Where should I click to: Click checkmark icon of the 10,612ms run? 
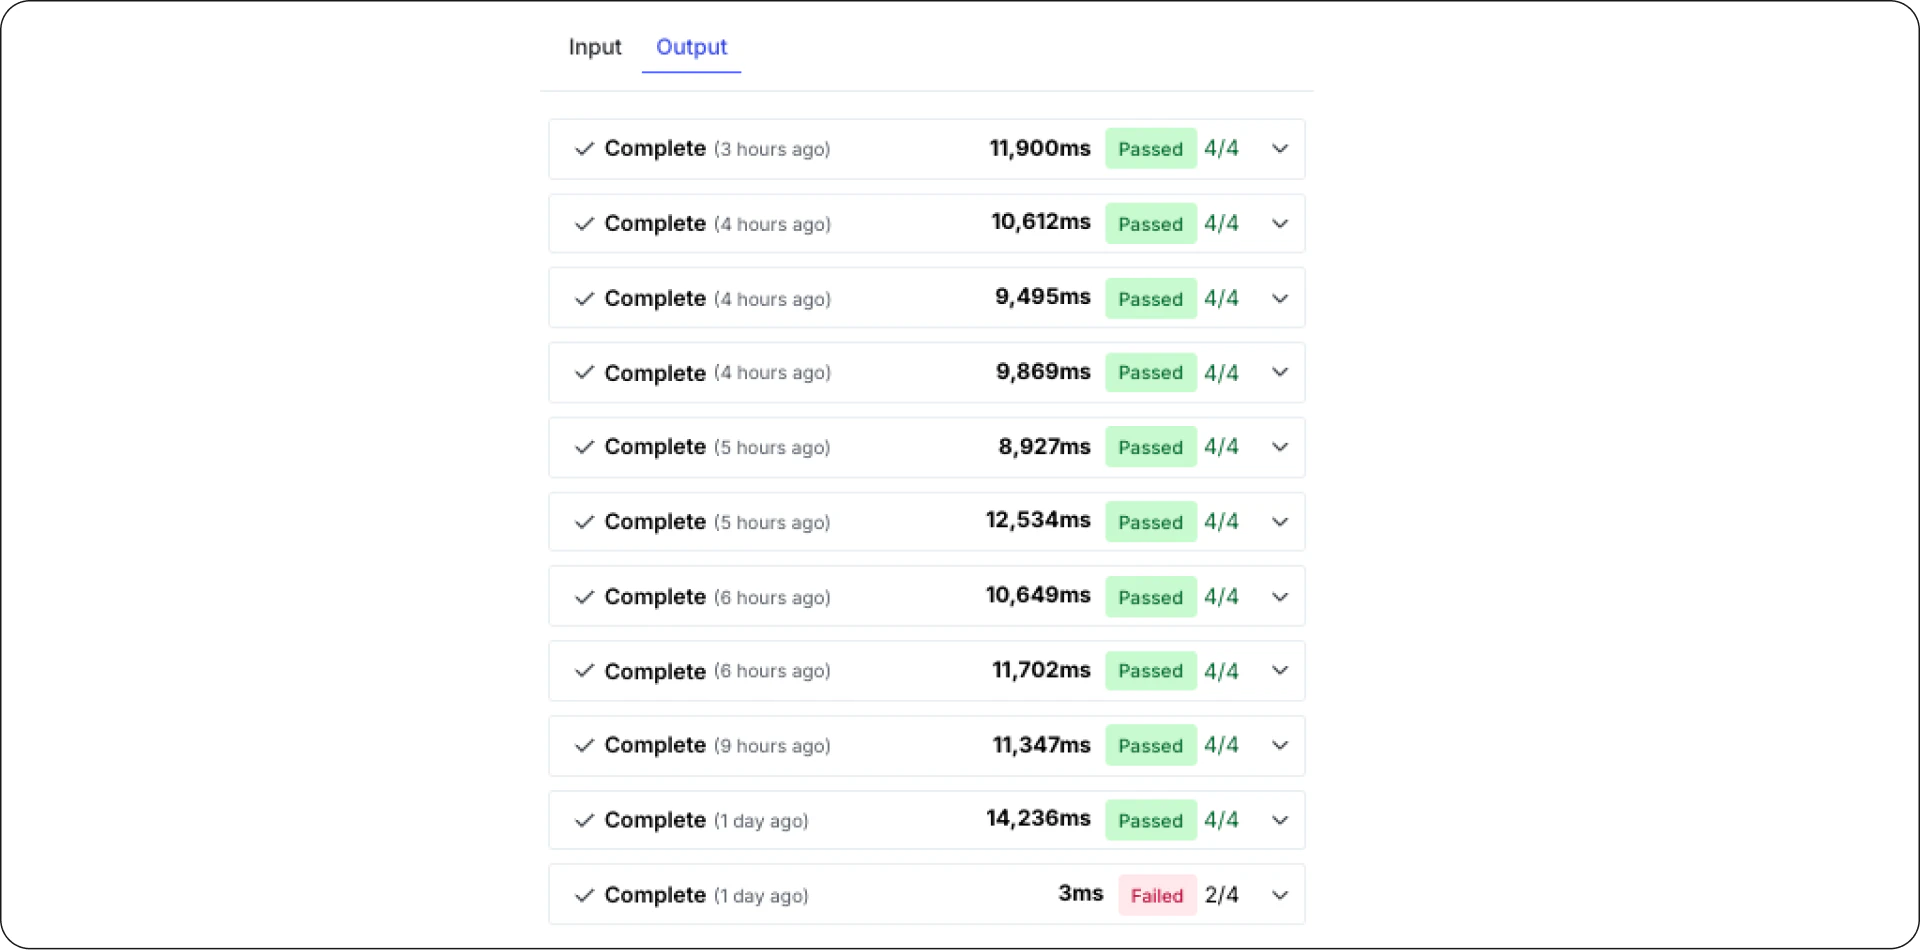pyautogui.click(x=584, y=224)
